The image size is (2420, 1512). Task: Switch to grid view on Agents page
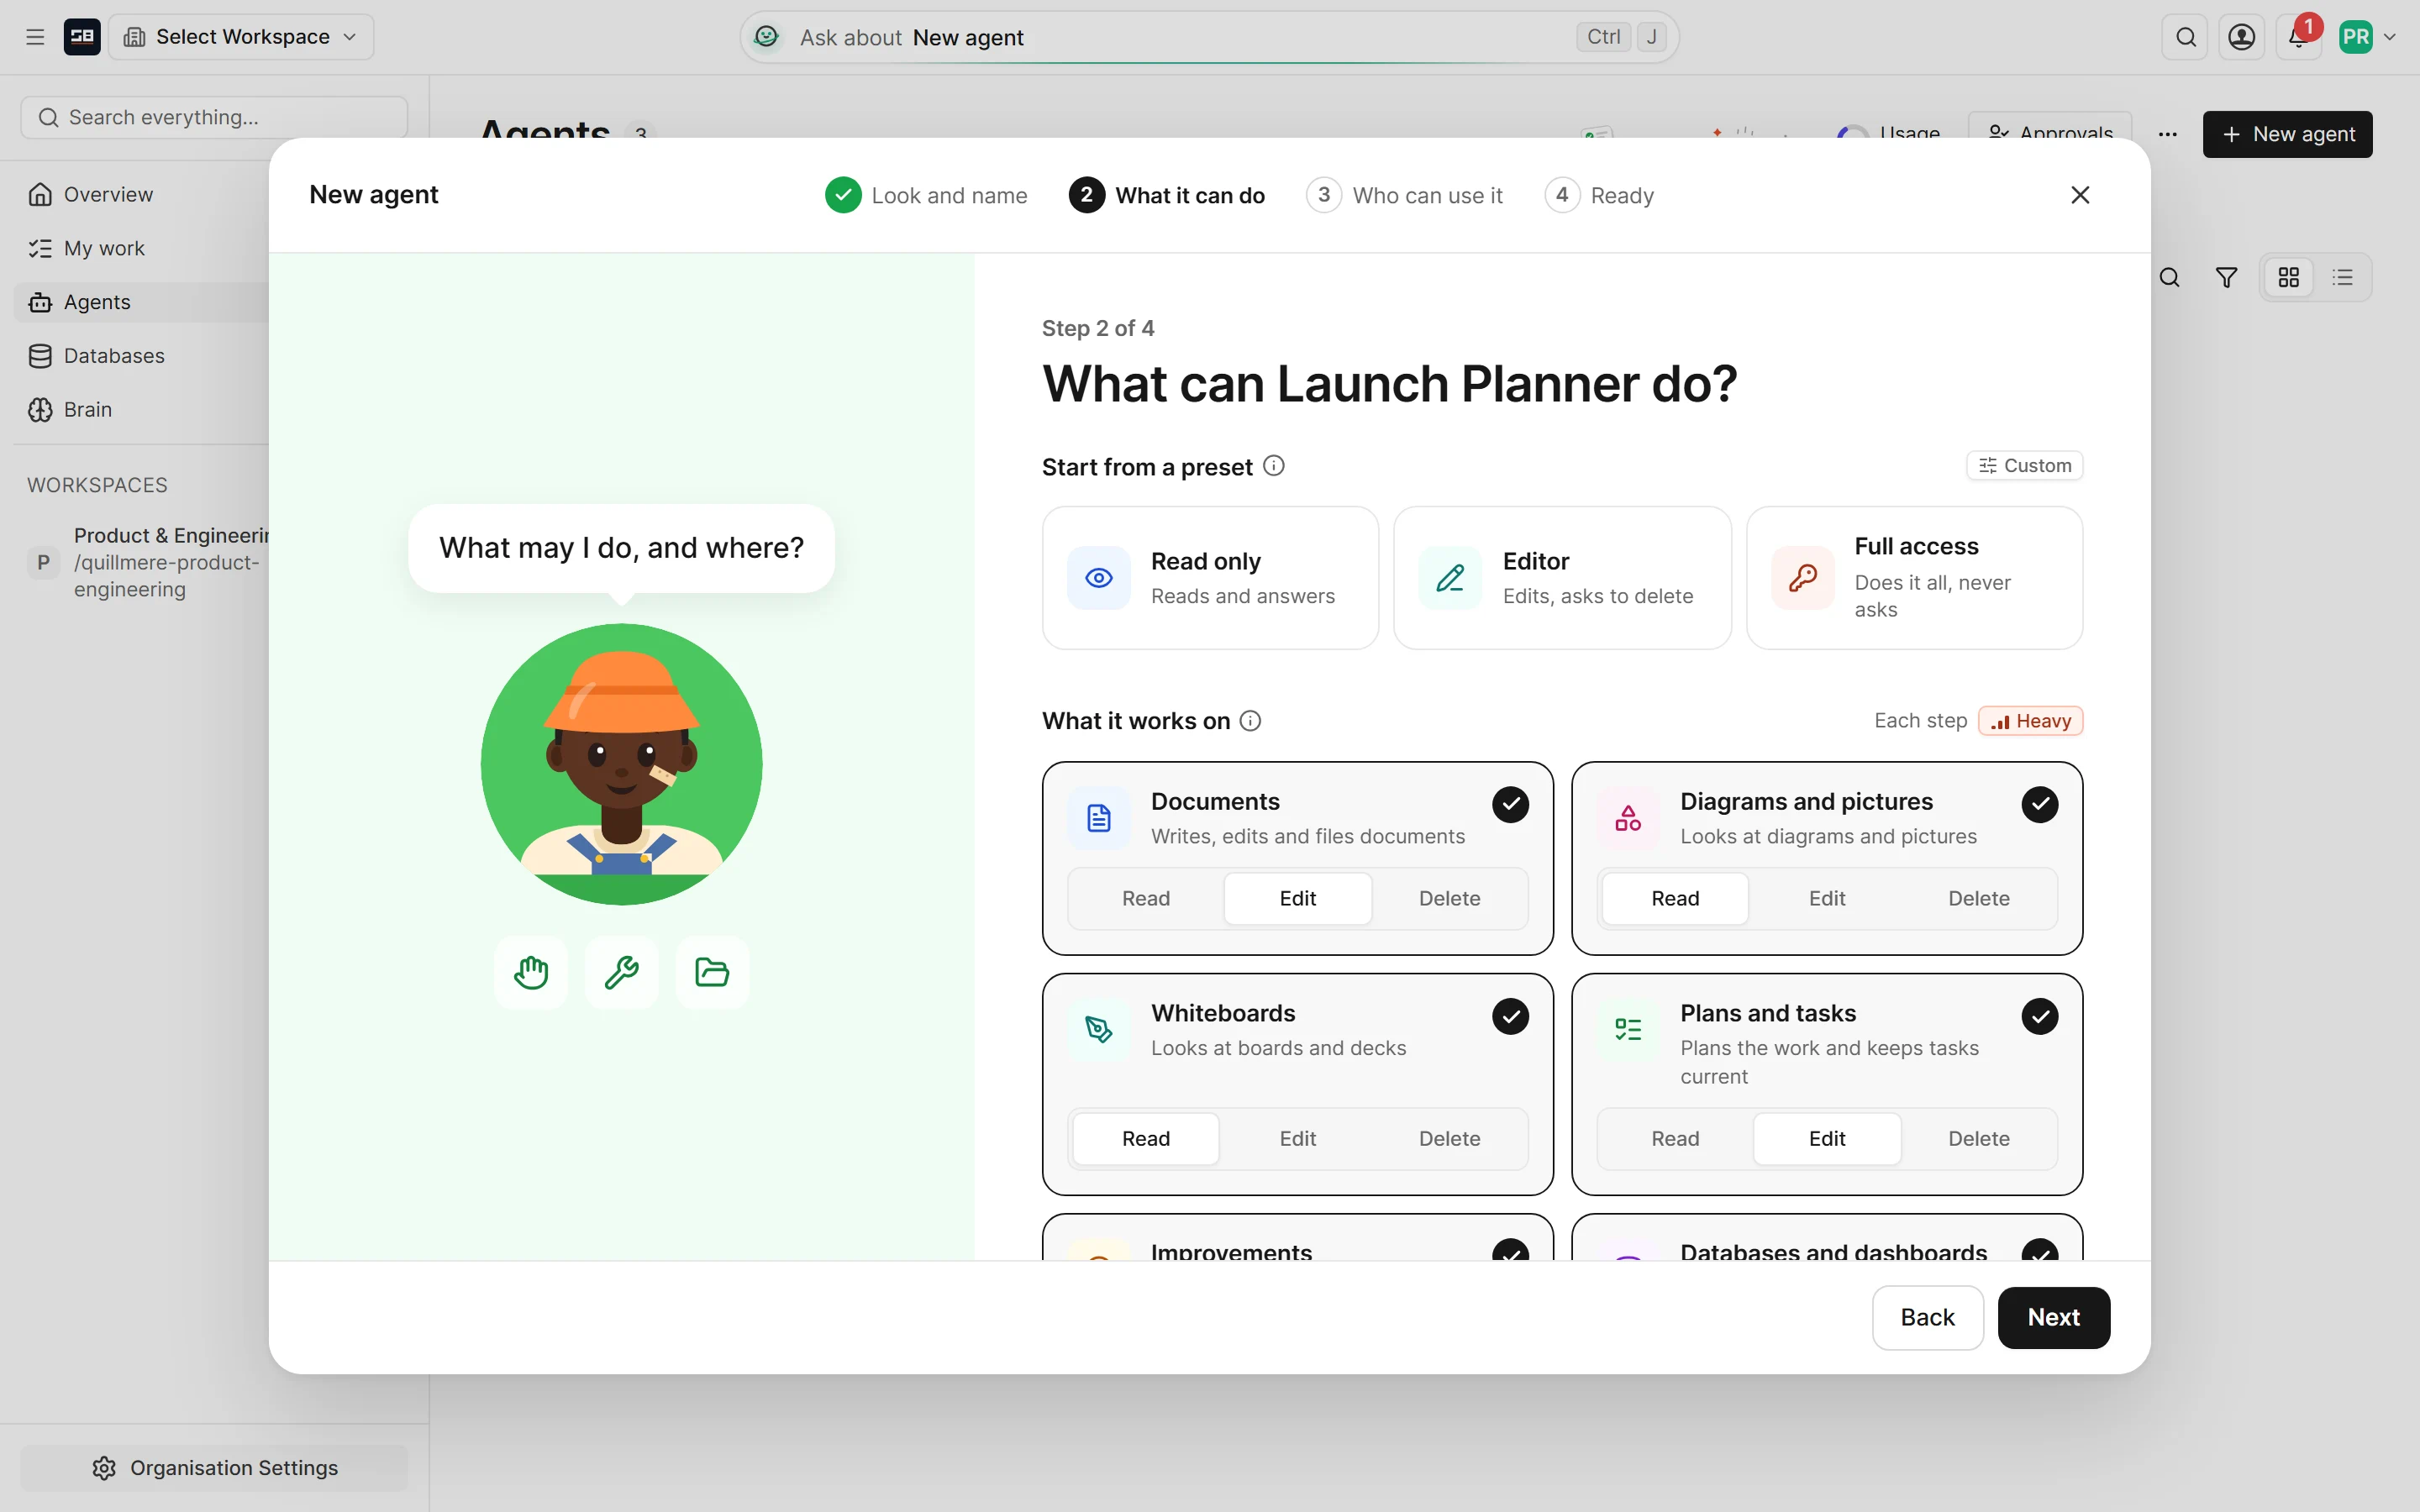[x=2289, y=277]
